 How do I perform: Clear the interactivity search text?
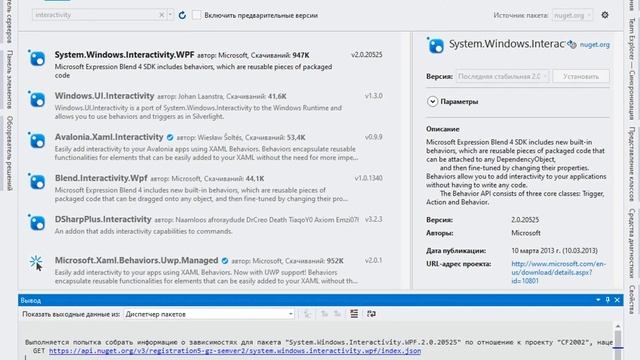pos(162,15)
